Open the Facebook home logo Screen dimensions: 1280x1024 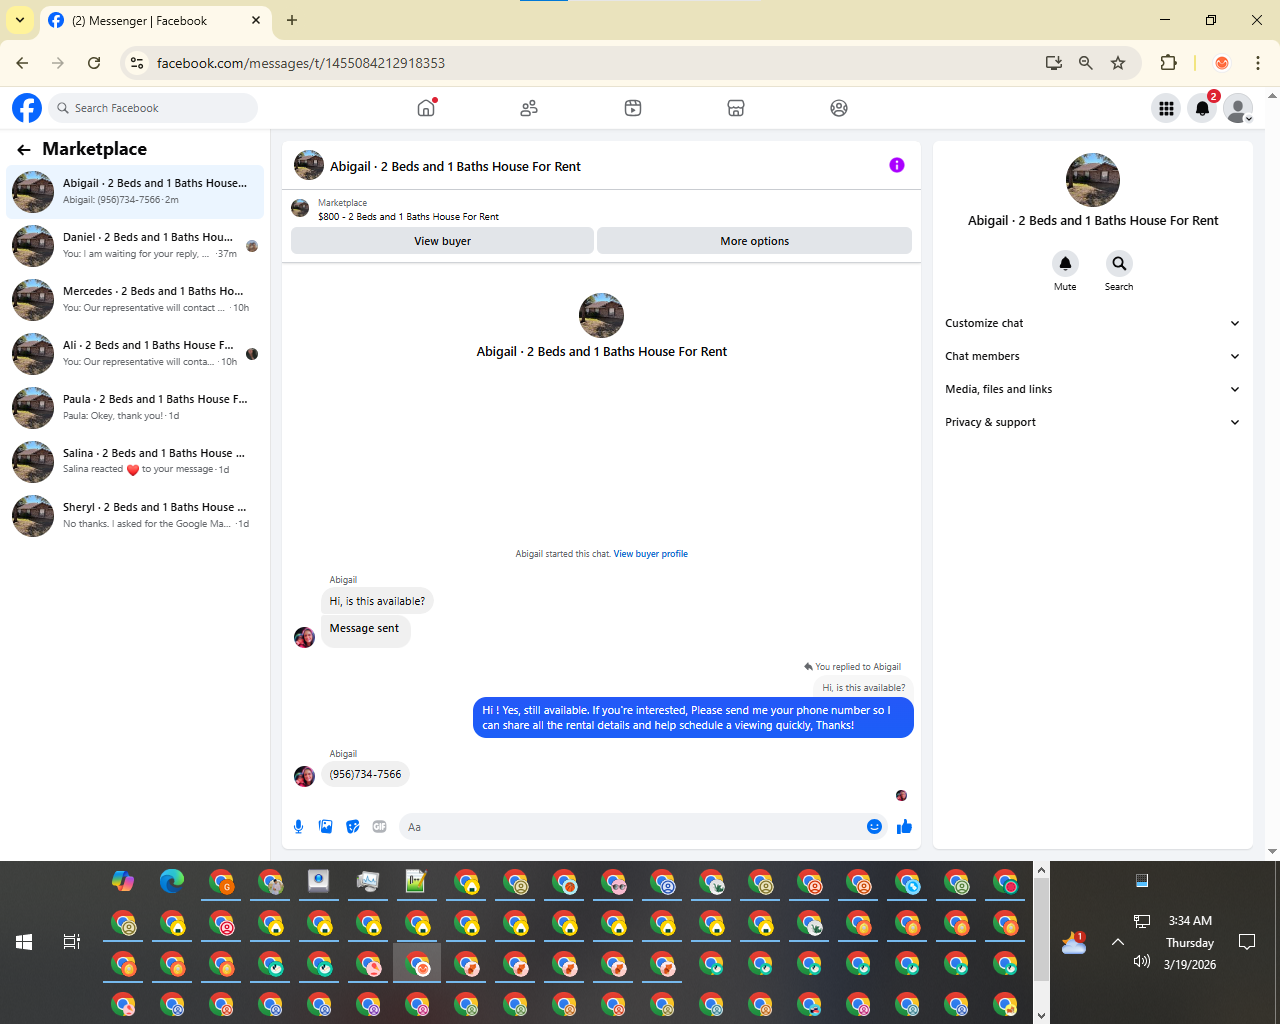click(27, 108)
